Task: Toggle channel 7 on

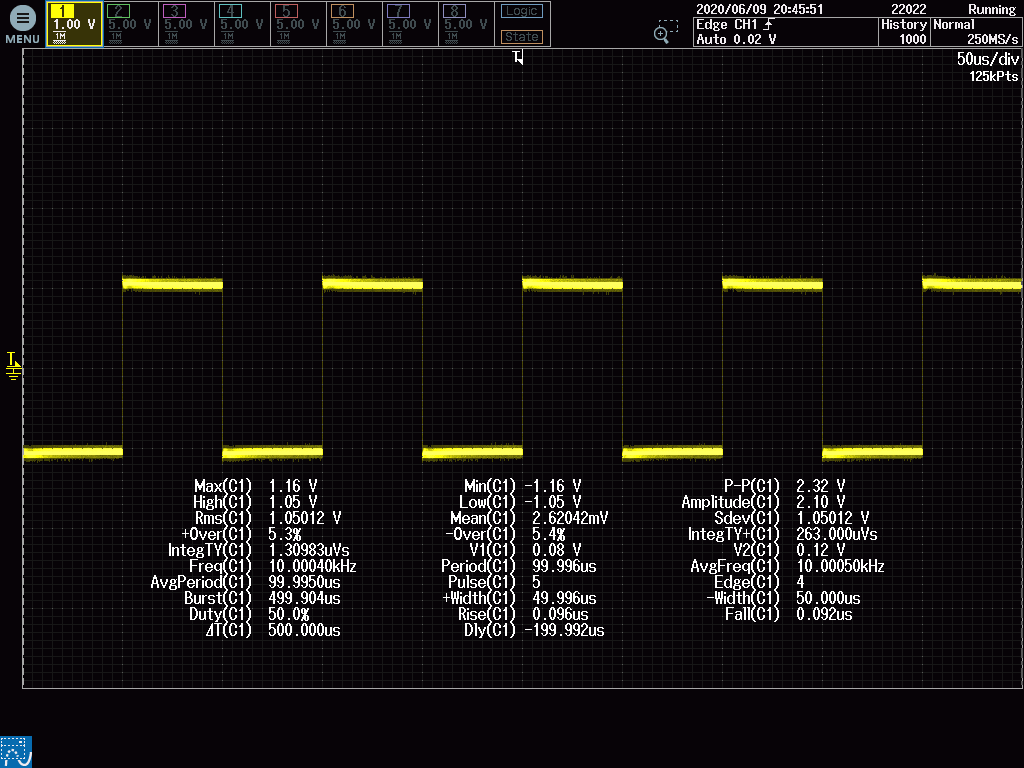Action: coord(411,24)
